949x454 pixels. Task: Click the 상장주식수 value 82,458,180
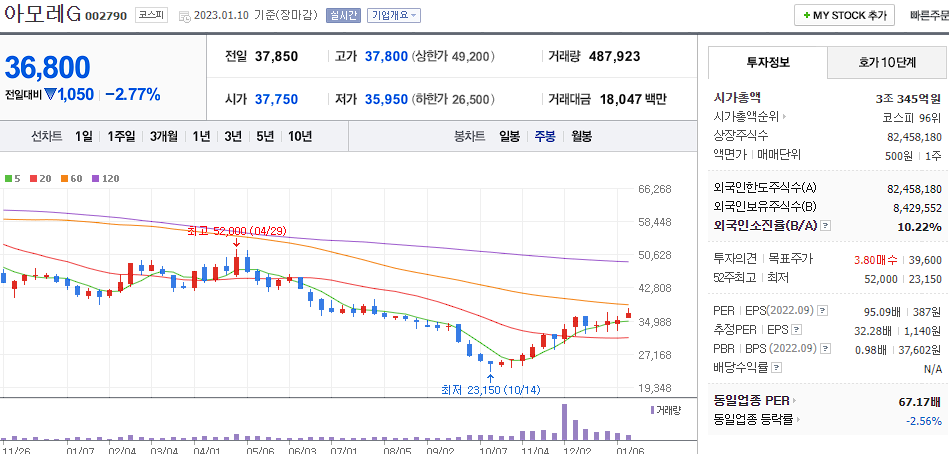click(915, 137)
